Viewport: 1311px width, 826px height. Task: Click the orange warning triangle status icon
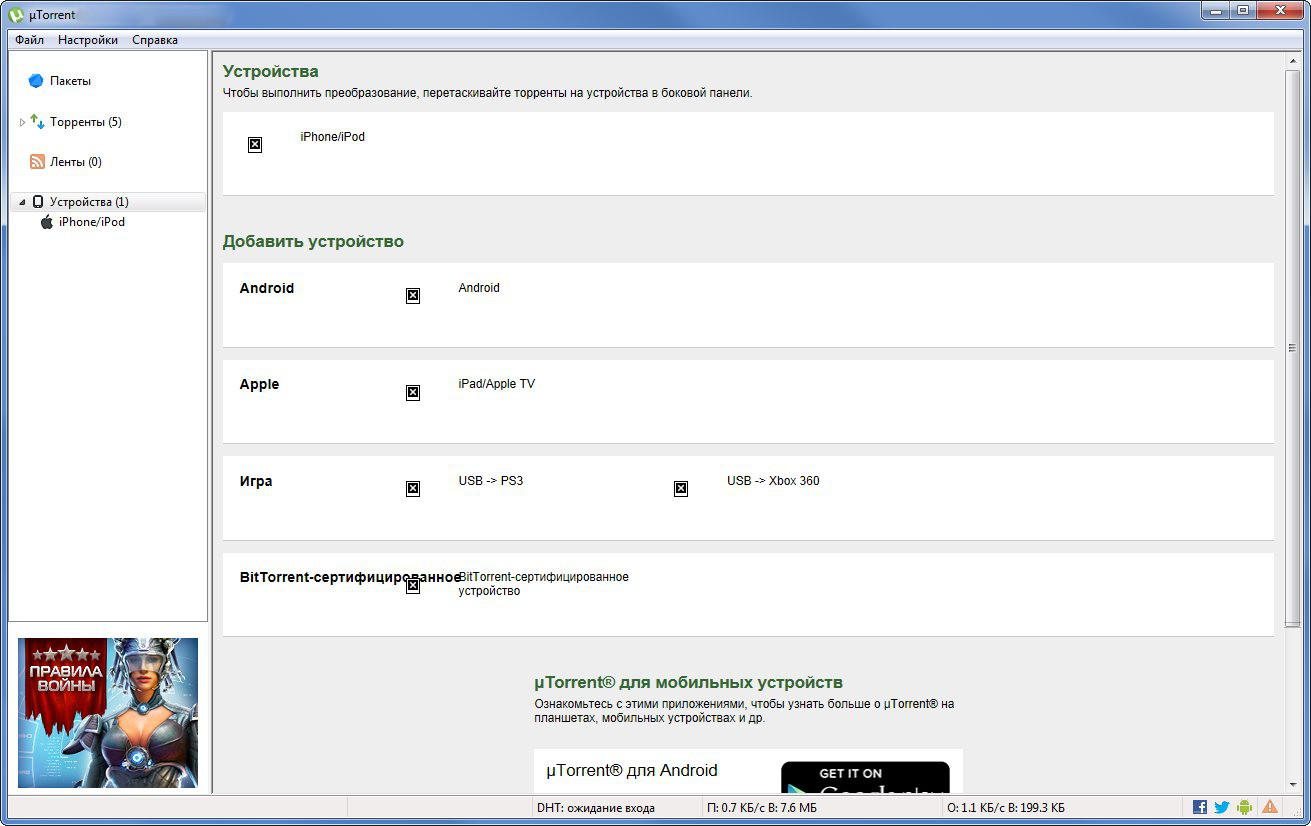point(1270,807)
